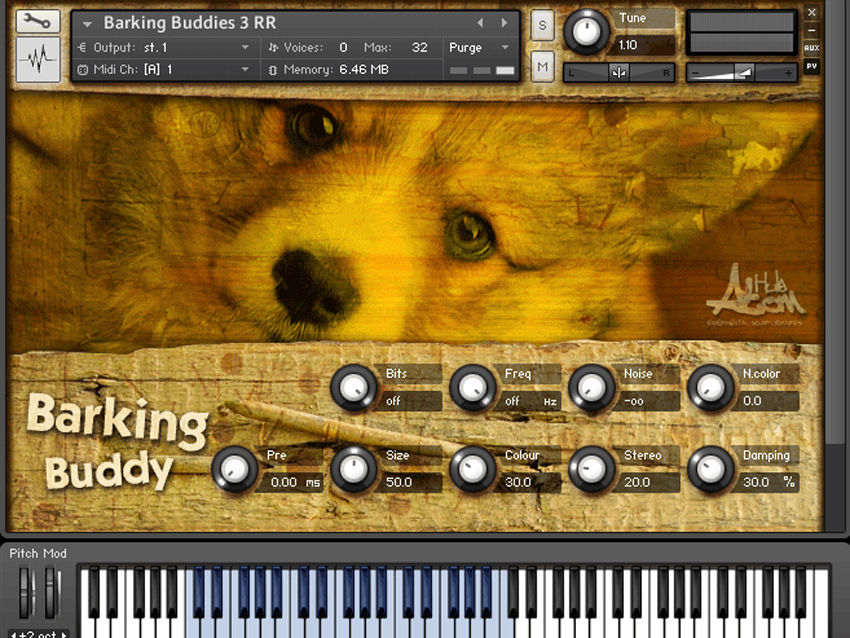850x638 pixels.
Task: Click the N.color knob
Action: click(x=711, y=388)
